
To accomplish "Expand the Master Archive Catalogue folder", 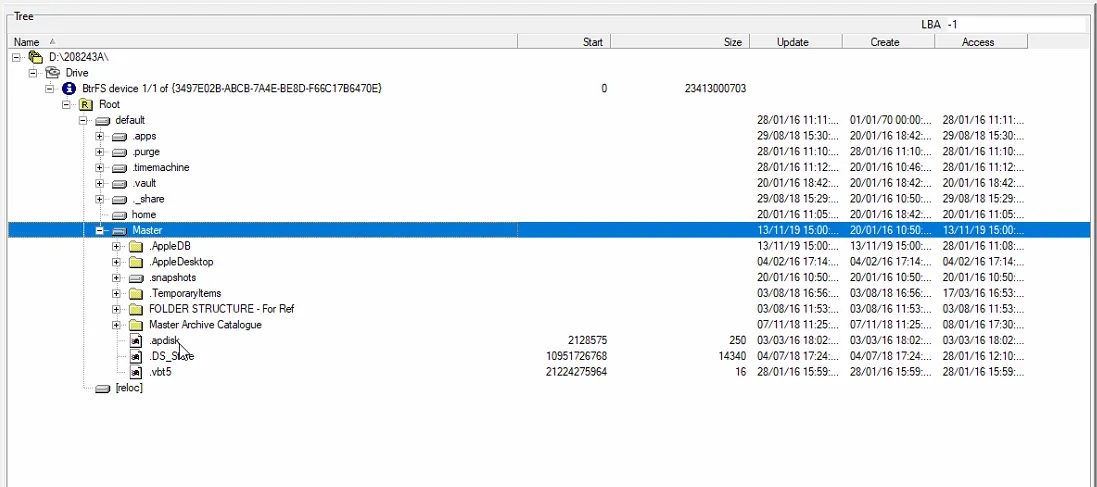I will [117, 325].
